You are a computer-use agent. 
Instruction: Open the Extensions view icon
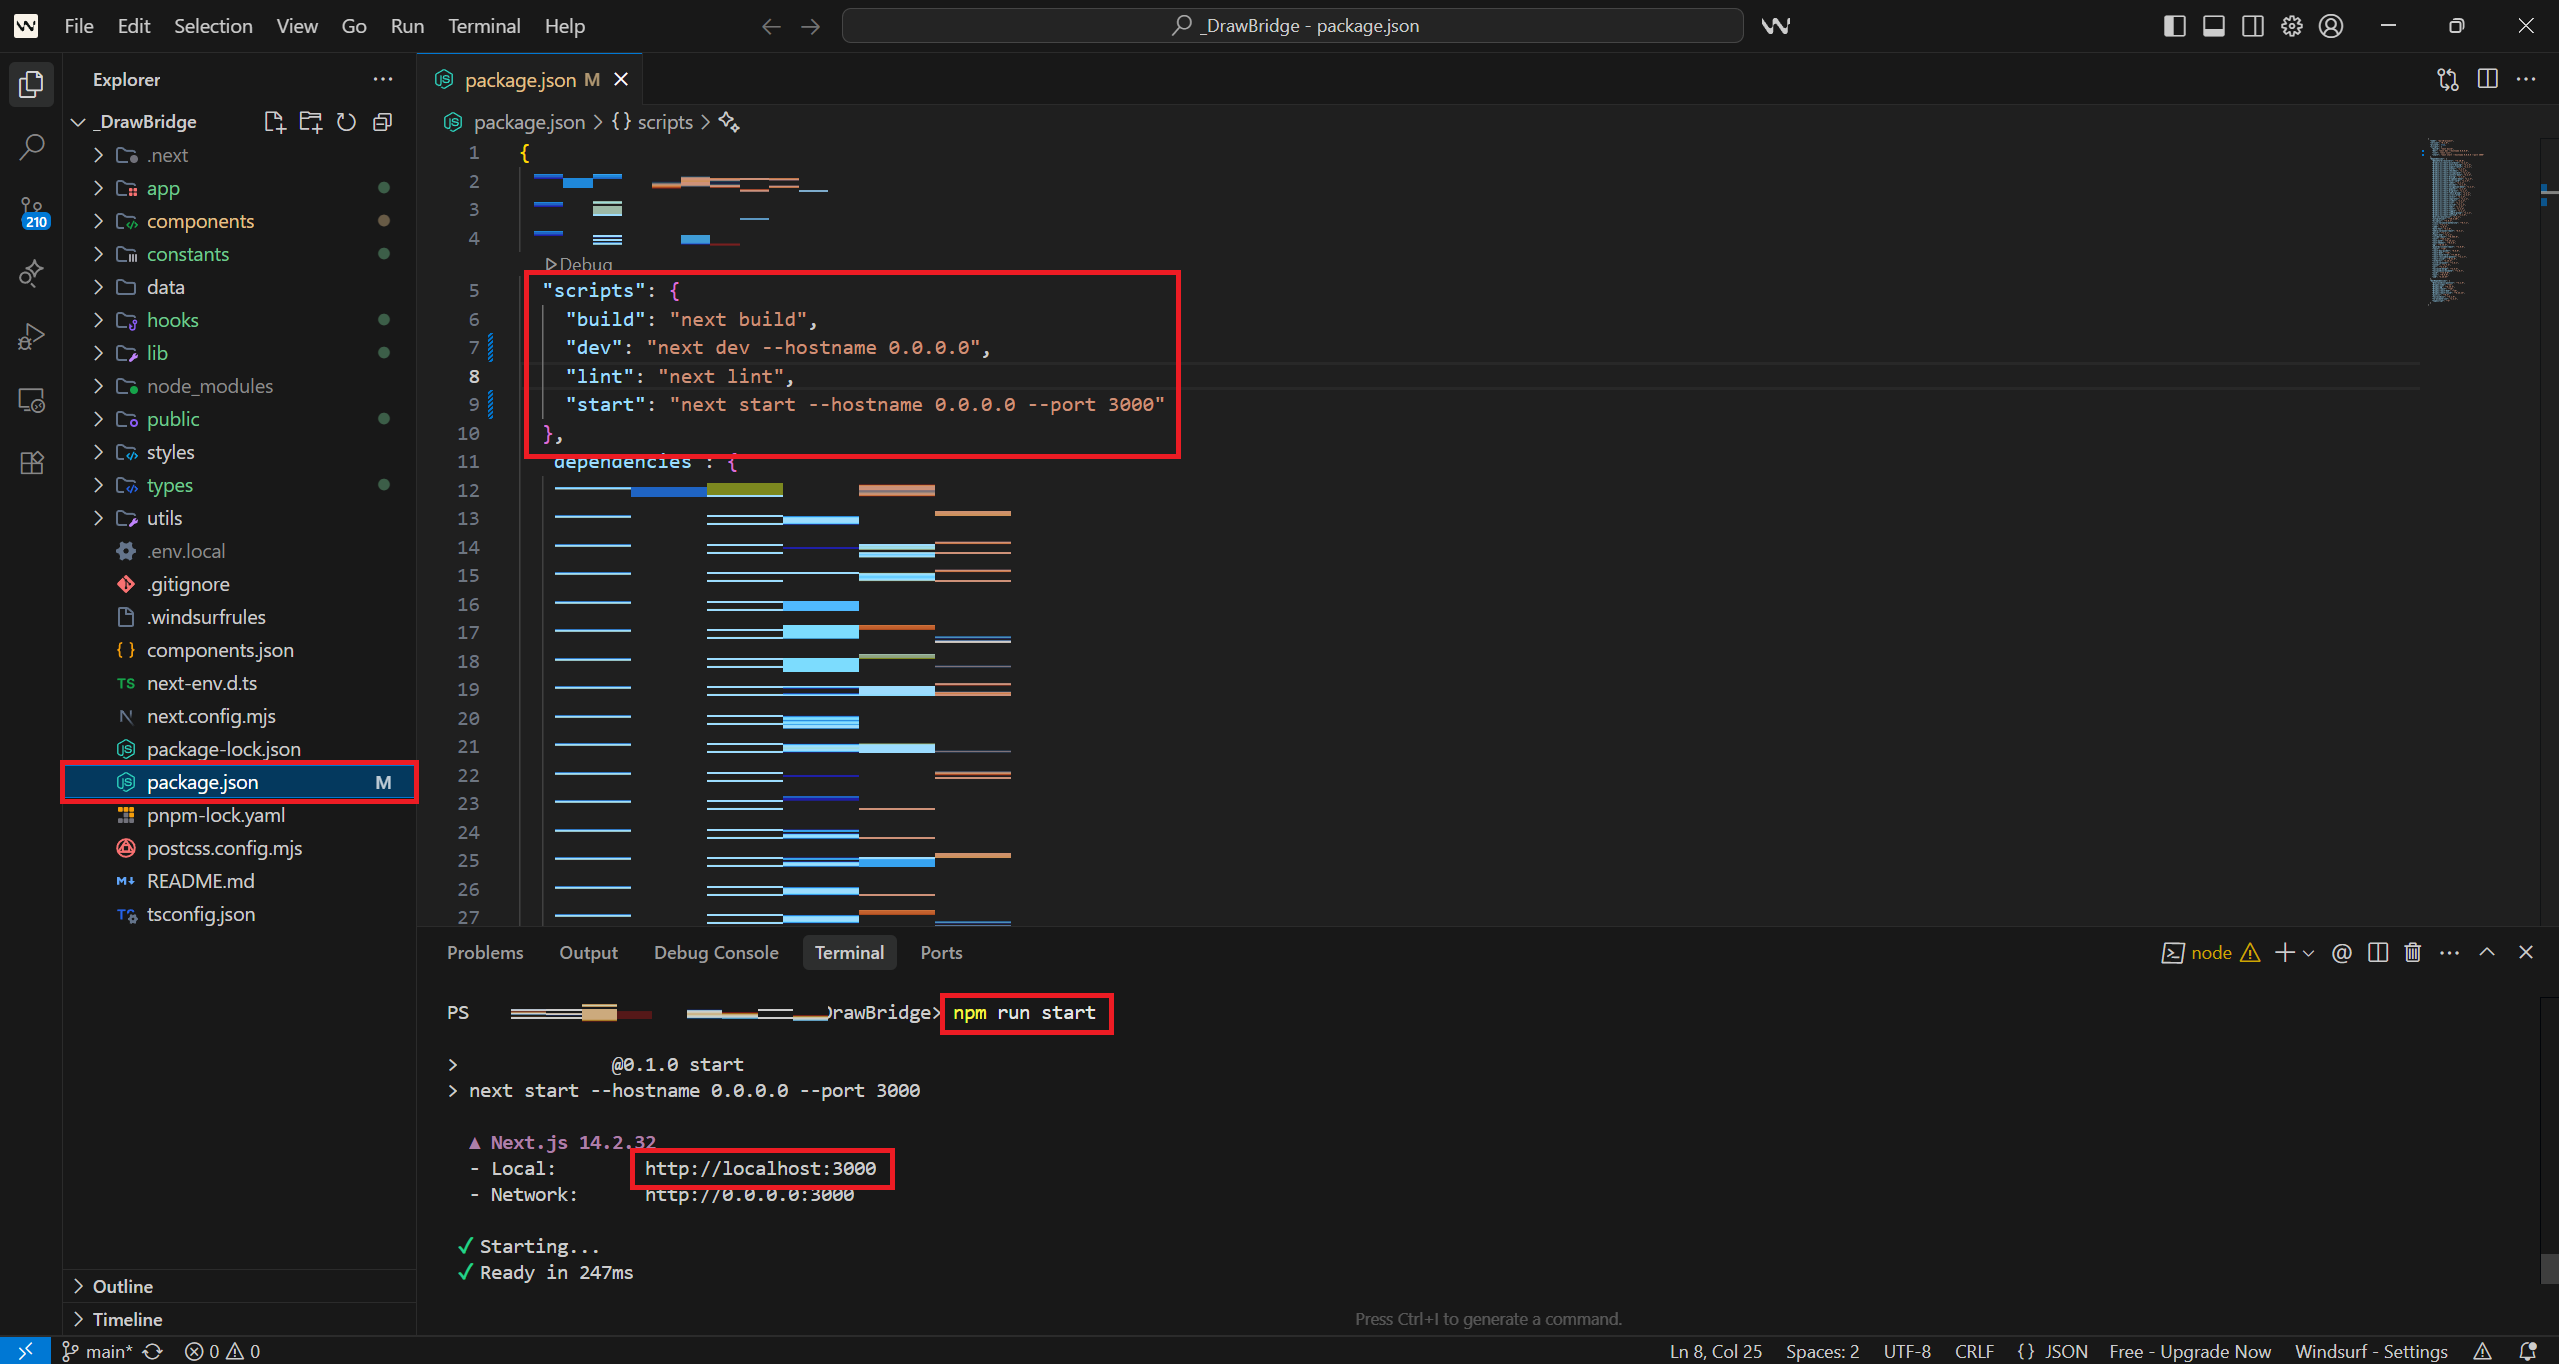(31, 463)
